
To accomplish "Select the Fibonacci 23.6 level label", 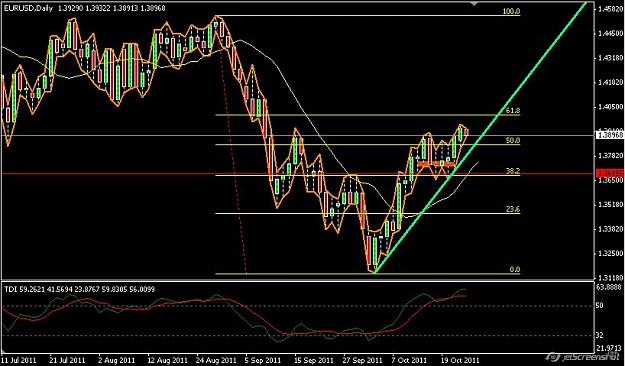I will point(514,209).
